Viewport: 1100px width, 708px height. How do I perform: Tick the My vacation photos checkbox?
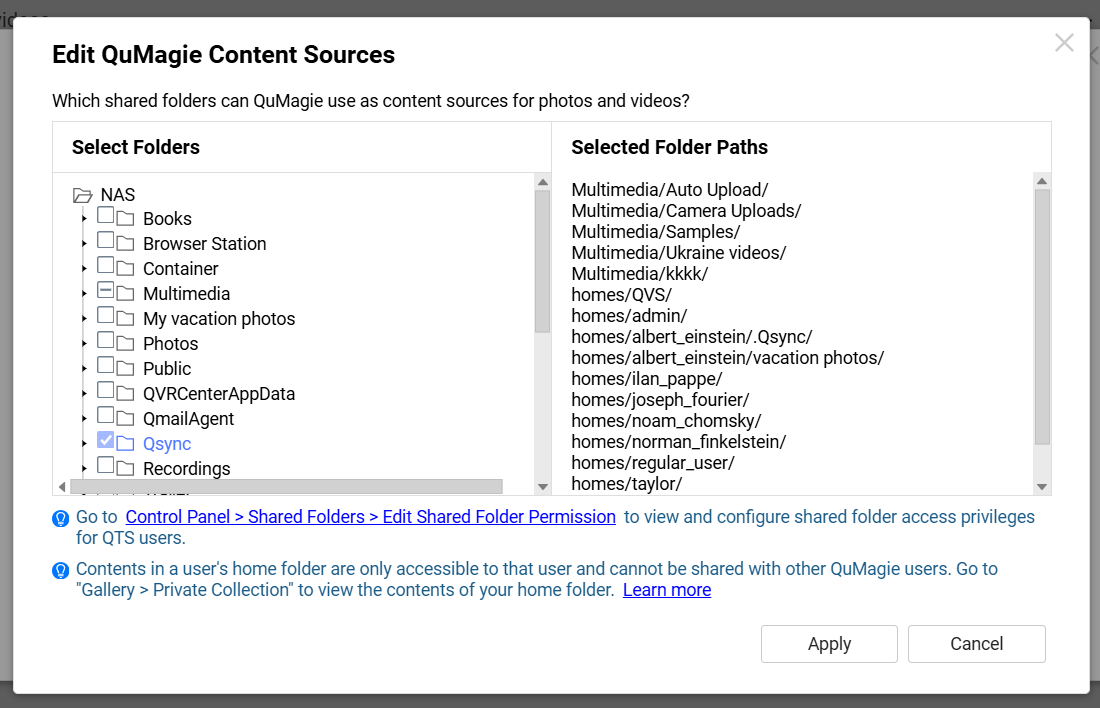(x=105, y=315)
